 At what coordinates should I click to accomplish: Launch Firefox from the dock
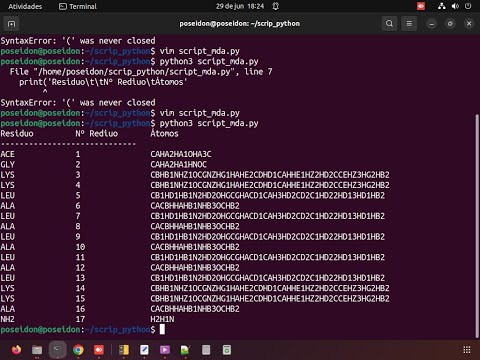click(x=16, y=350)
